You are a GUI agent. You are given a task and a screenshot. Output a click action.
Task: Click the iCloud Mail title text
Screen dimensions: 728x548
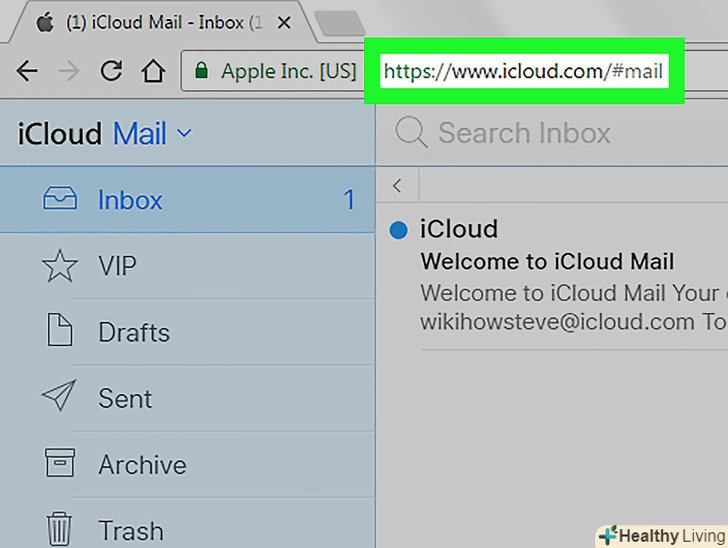[92, 134]
